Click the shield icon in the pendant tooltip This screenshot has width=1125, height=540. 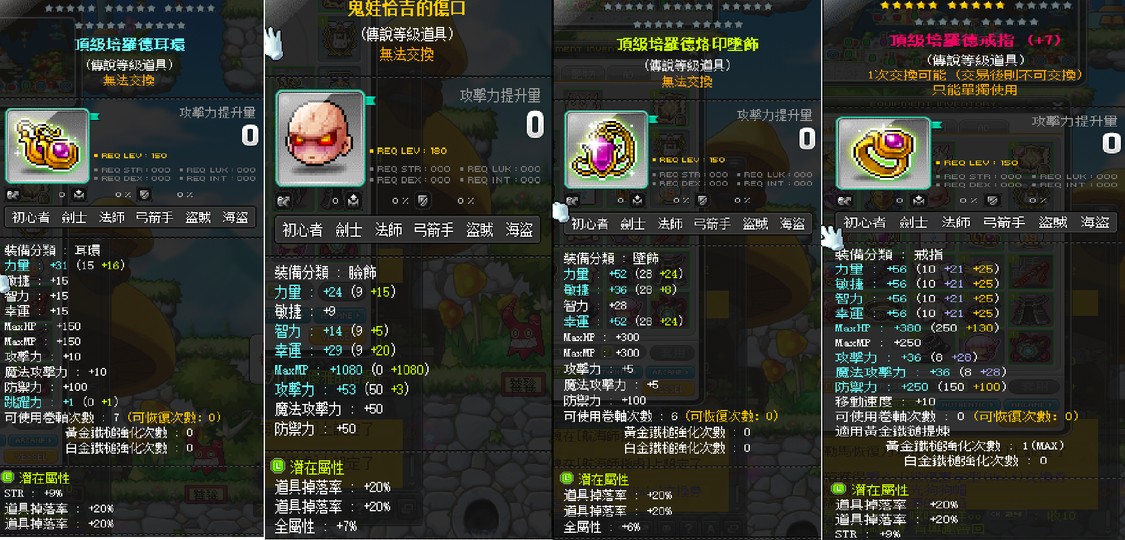[703, 200]
